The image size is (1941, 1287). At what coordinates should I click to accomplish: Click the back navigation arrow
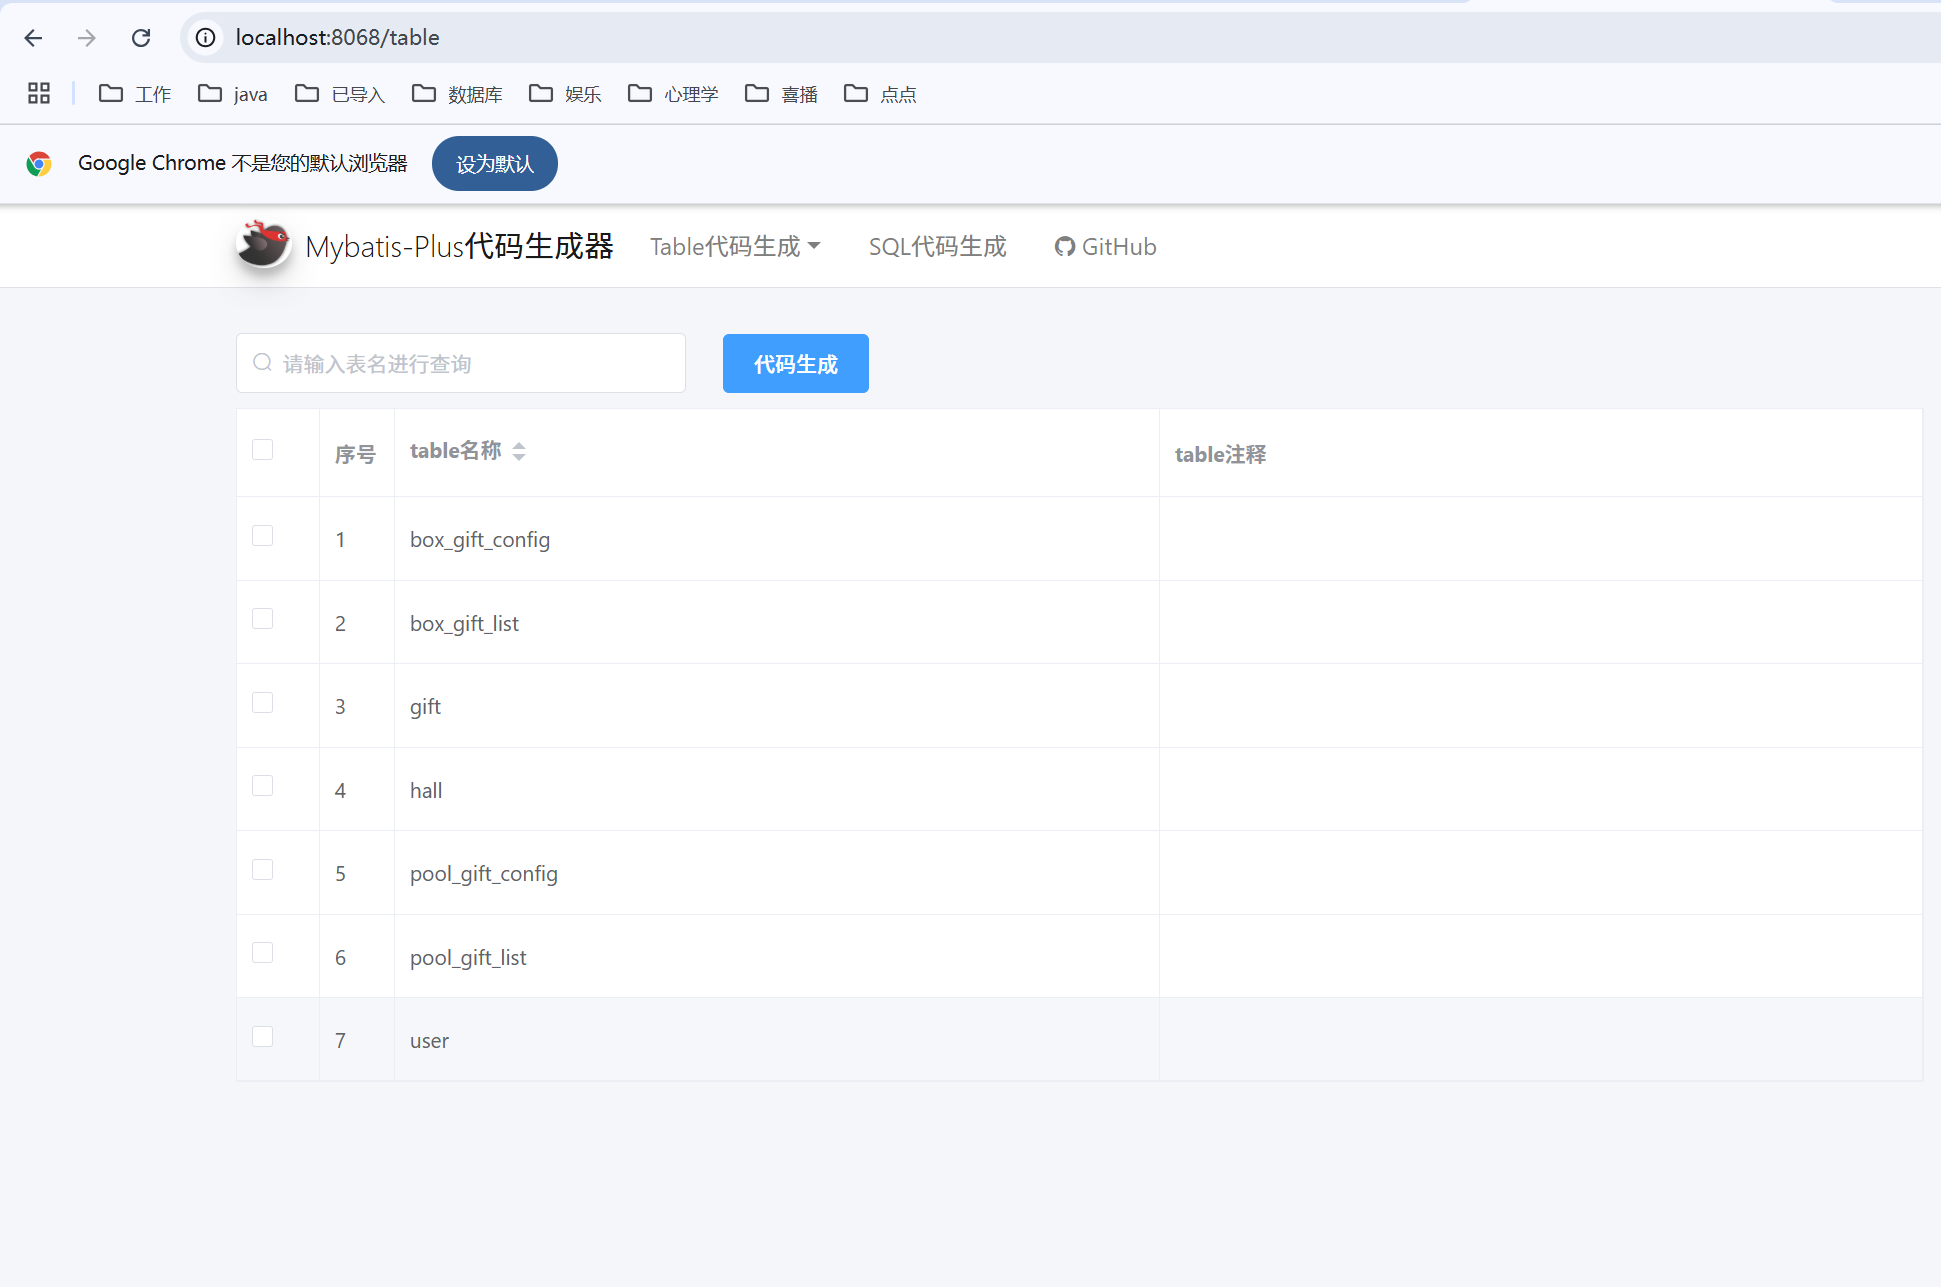33,37
